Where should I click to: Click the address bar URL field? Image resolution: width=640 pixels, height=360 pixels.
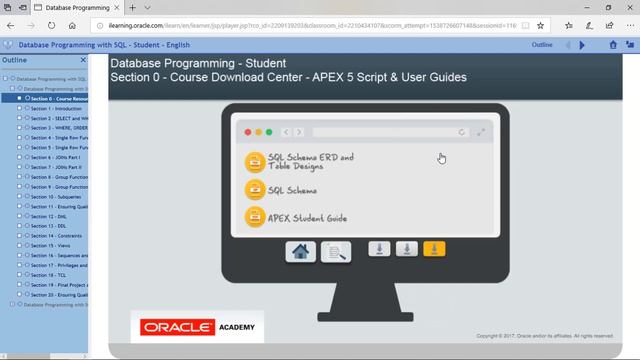click(x=312, y=25)
